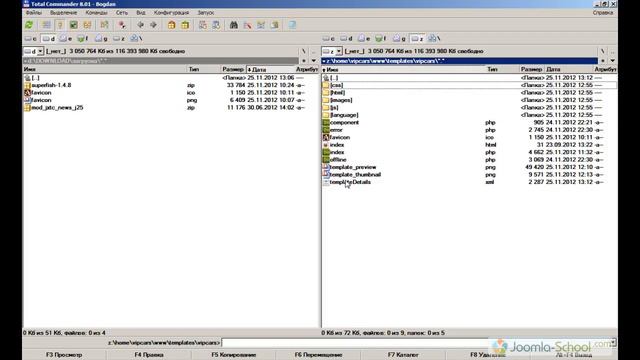Open the Запуск menu
640x360 pixels.
[205, 13]
